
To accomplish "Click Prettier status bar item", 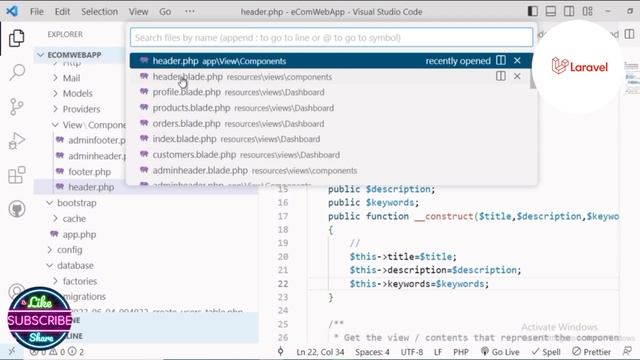I will (591, 351).
